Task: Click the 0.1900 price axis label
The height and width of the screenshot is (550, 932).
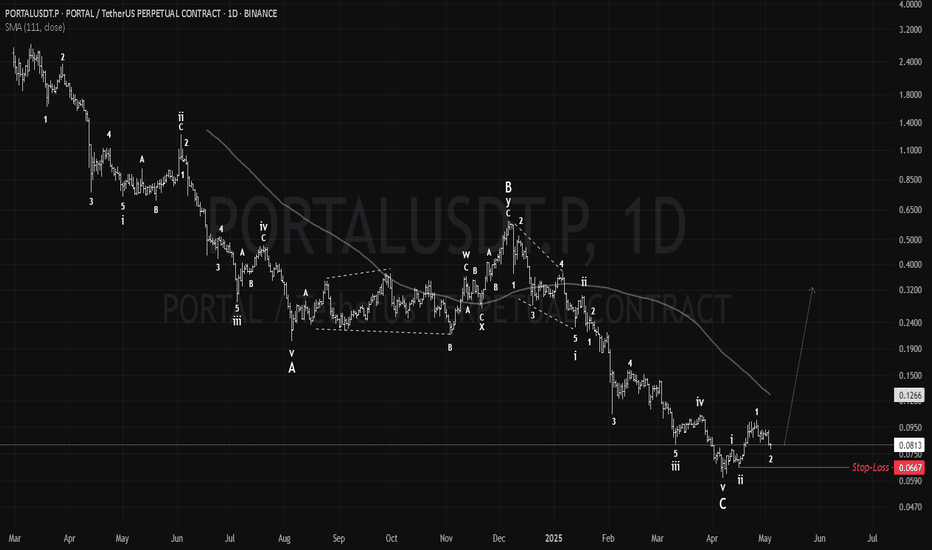Action: 910,349
